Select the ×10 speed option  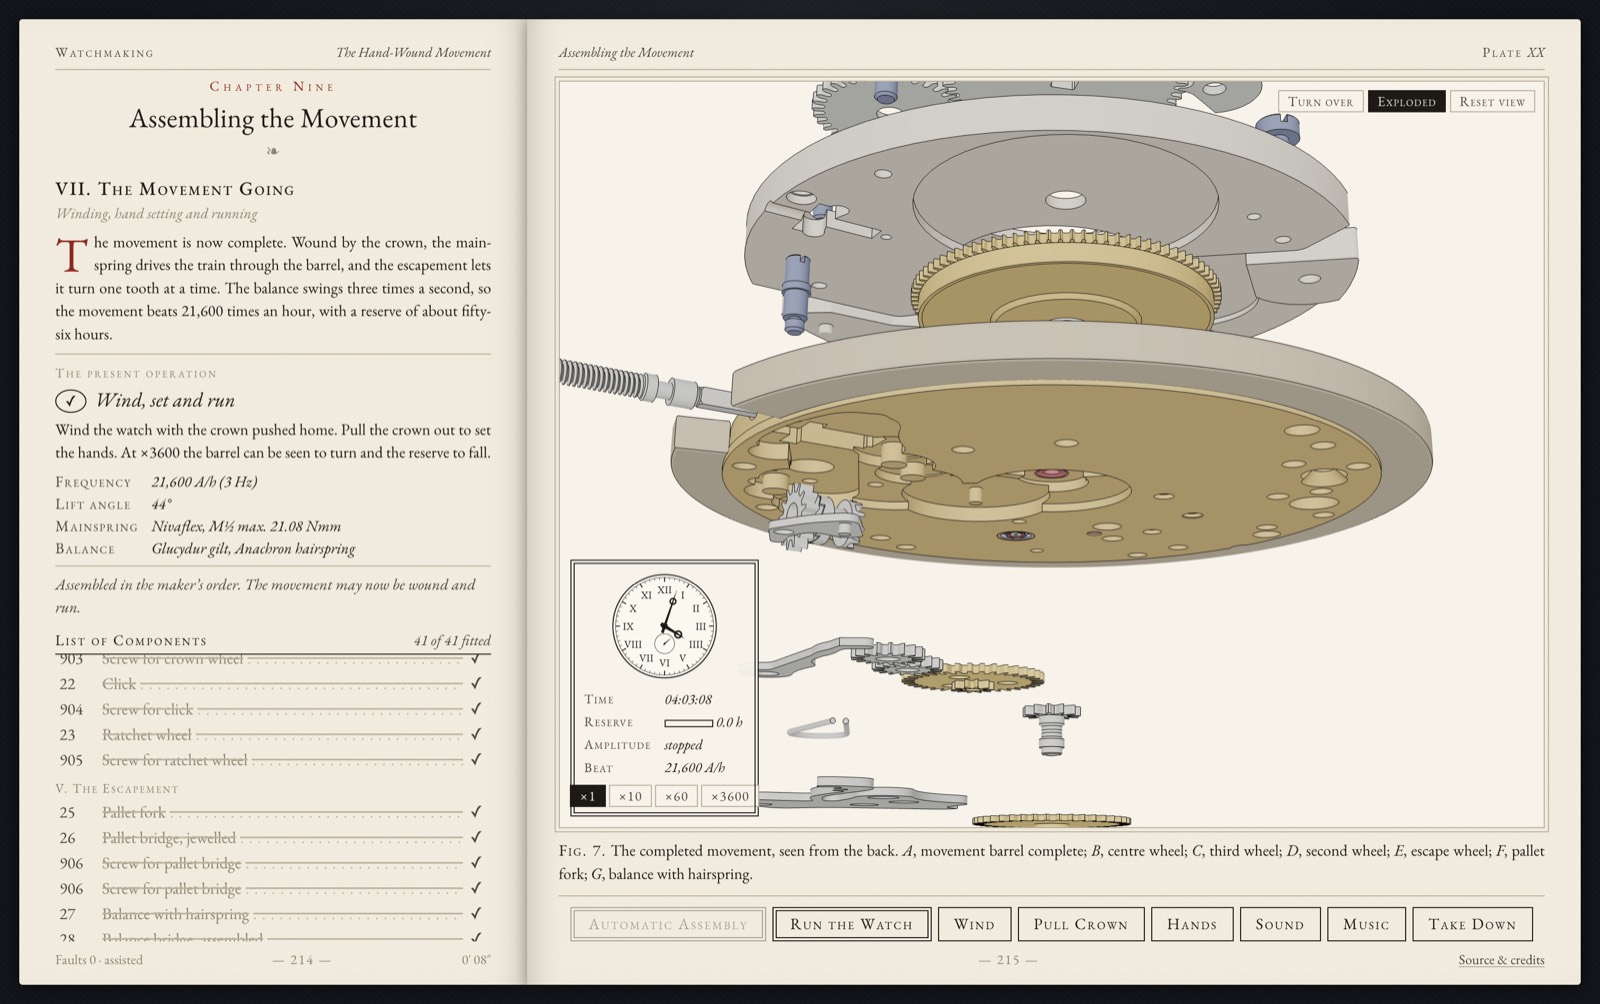tap(630, 796)
